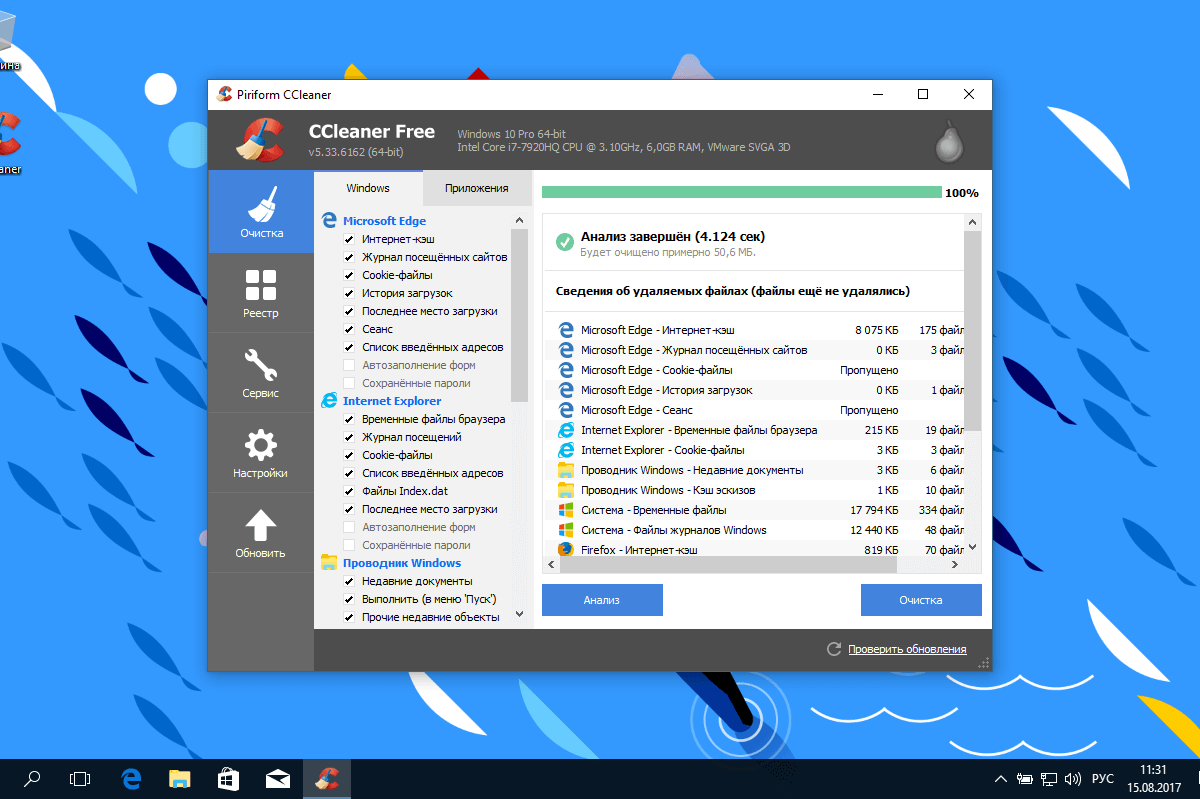
Task: Collapse the Проводник Windows group header
Action: tap(401, 563)
